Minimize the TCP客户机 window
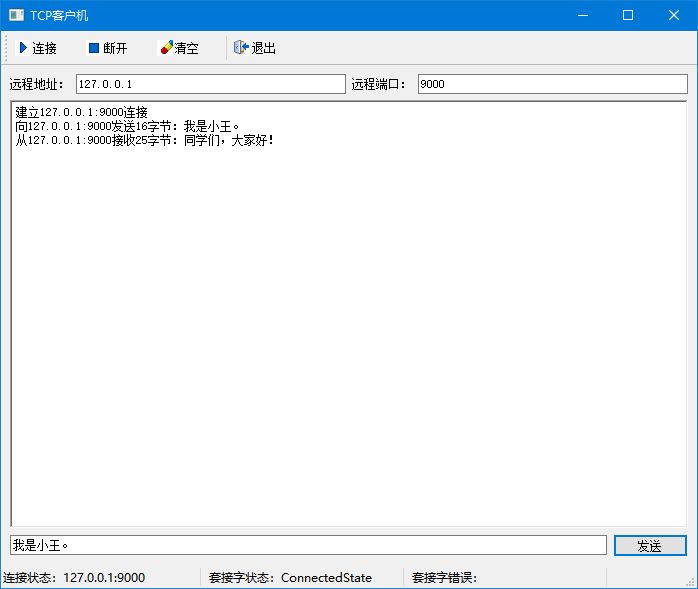698x589 pixels. 583,15
